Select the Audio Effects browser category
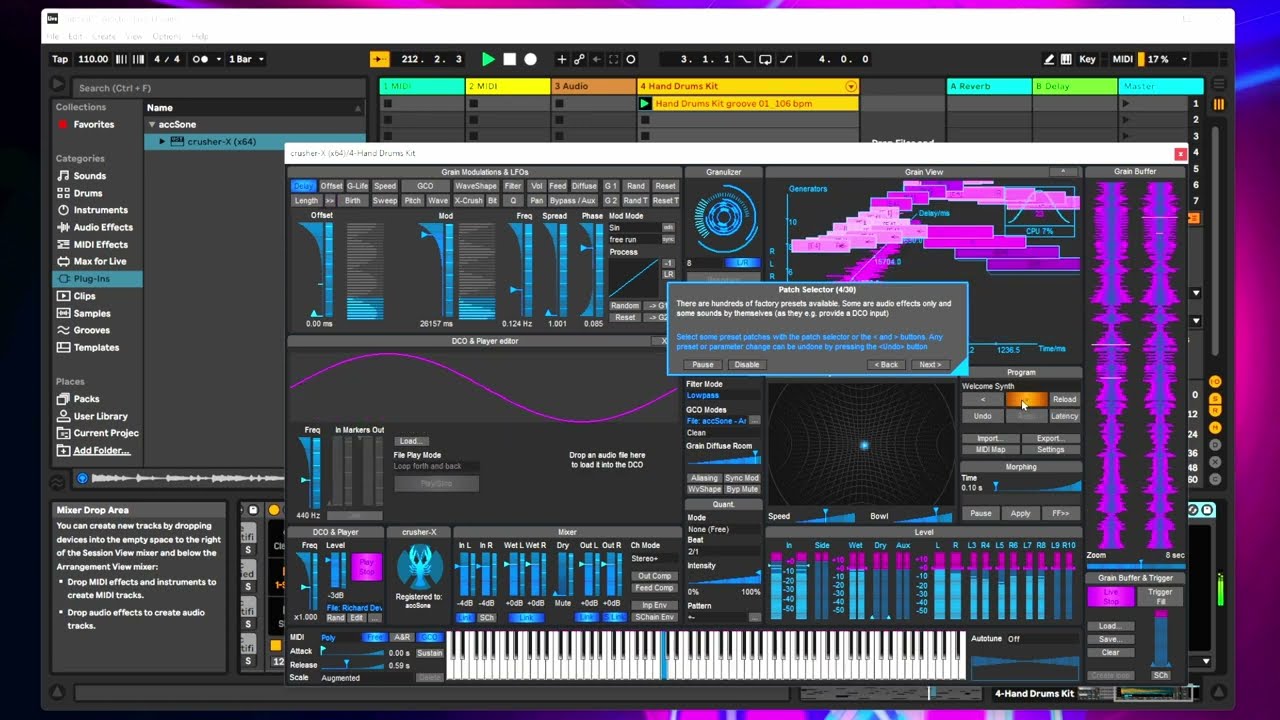The width and height of the screenshot is (1280, 720). (x=103, y=227)
